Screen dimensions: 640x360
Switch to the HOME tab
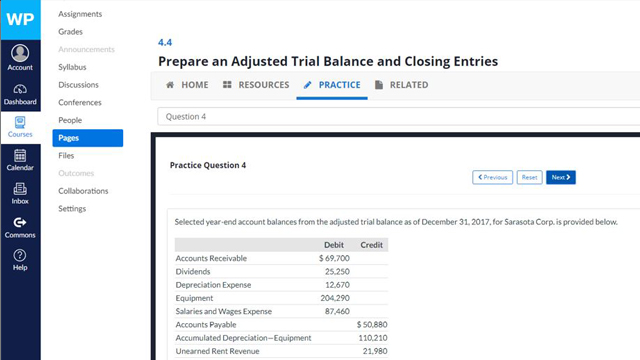tap(187, 85)
